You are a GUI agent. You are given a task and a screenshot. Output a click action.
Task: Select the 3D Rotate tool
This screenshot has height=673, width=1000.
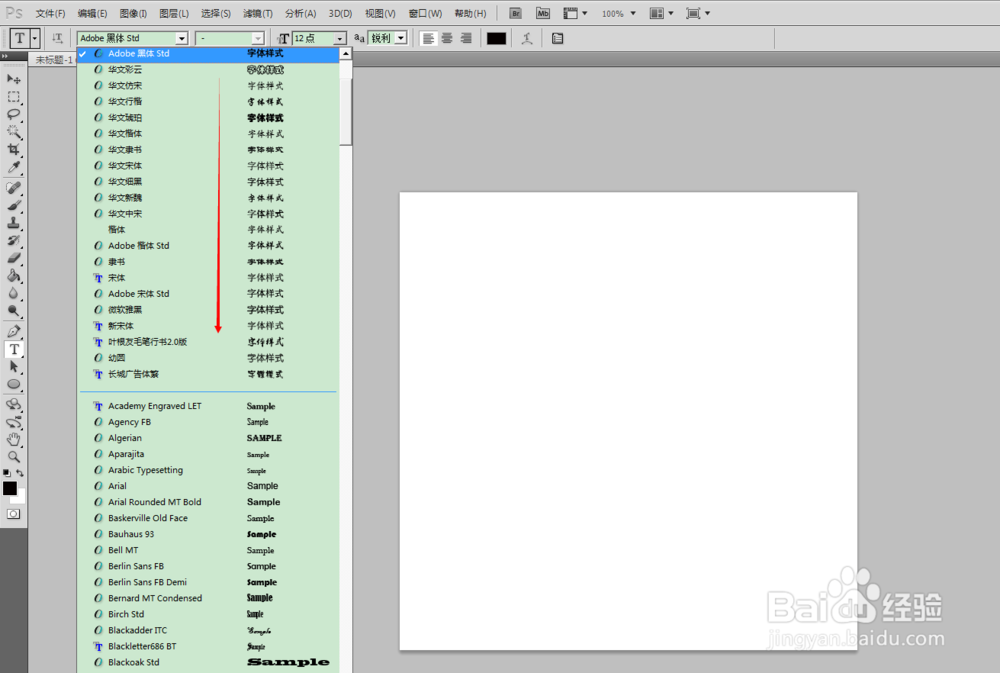[x=13, y=404]
